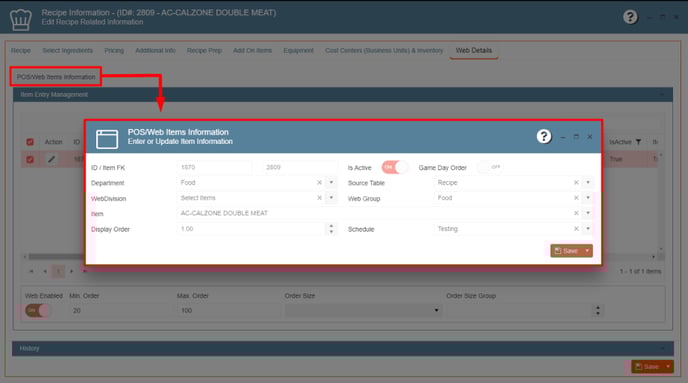Viewport: 688px width, 383px height.
Task: Sort by the Action column header
Action: pyautogui.click(x=54, y=142)
